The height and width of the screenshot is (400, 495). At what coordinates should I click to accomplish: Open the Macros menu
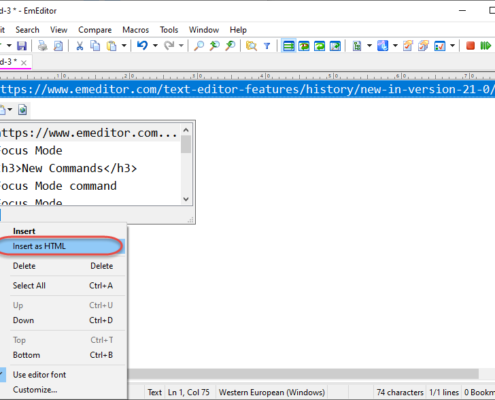coord(136,30)
